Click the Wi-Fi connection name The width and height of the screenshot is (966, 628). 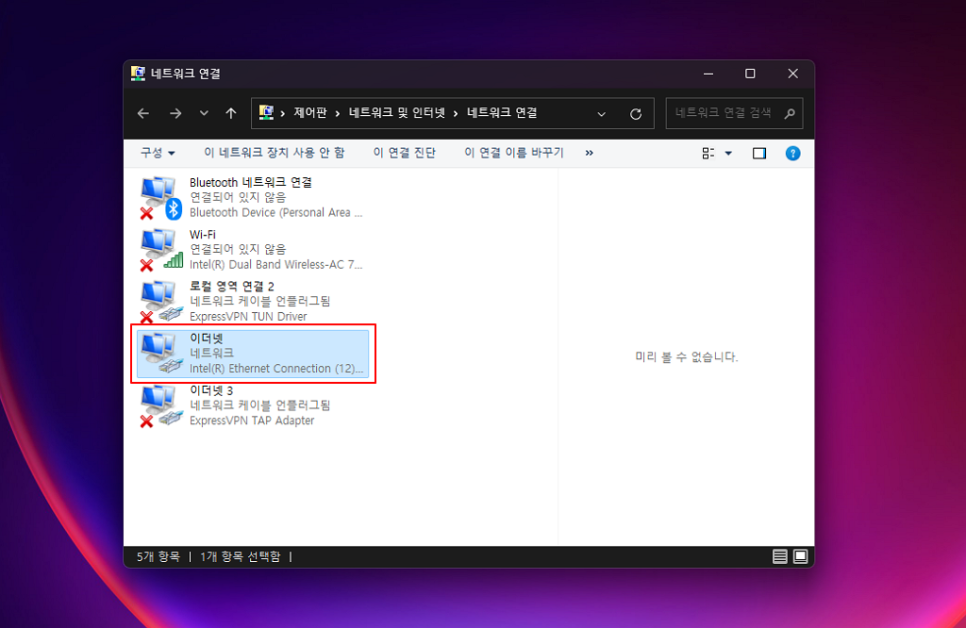coord(202,234)
